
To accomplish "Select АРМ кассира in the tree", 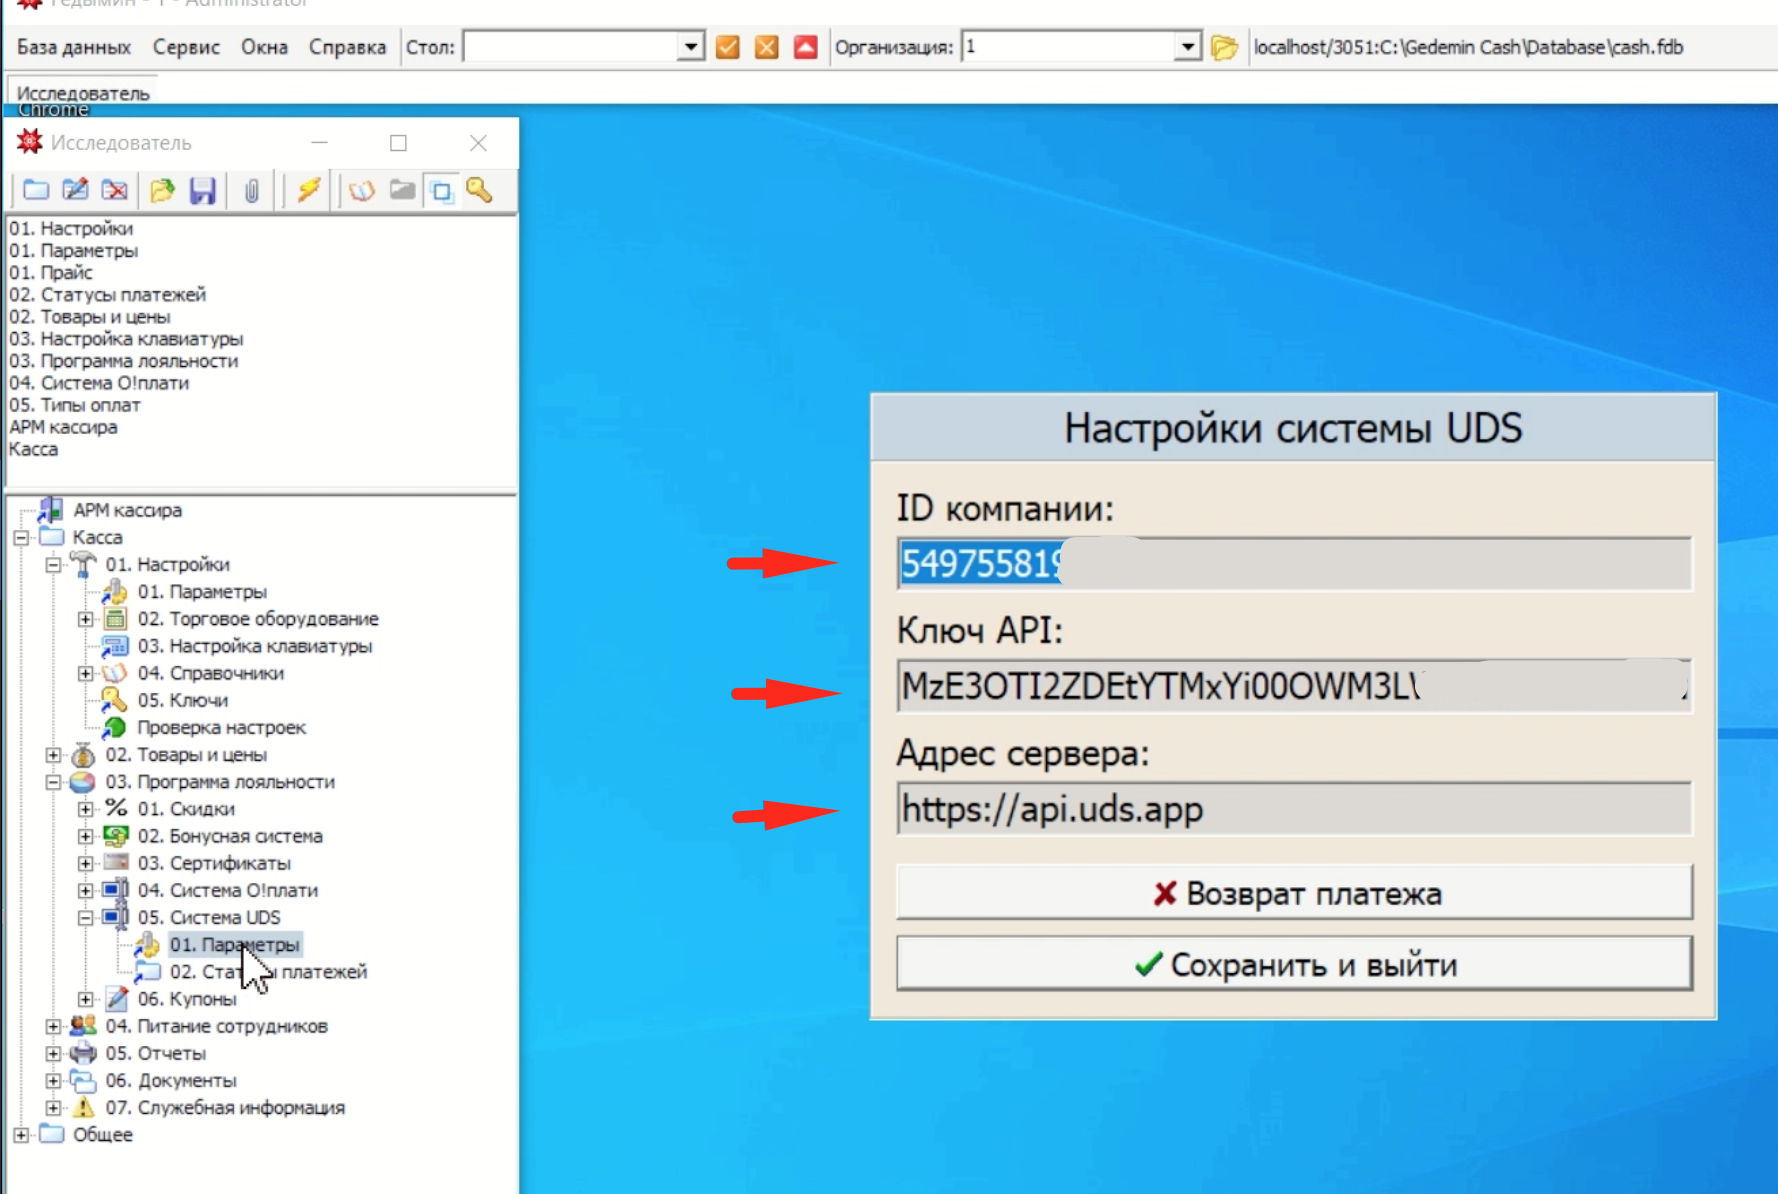I will pos(127,510).
